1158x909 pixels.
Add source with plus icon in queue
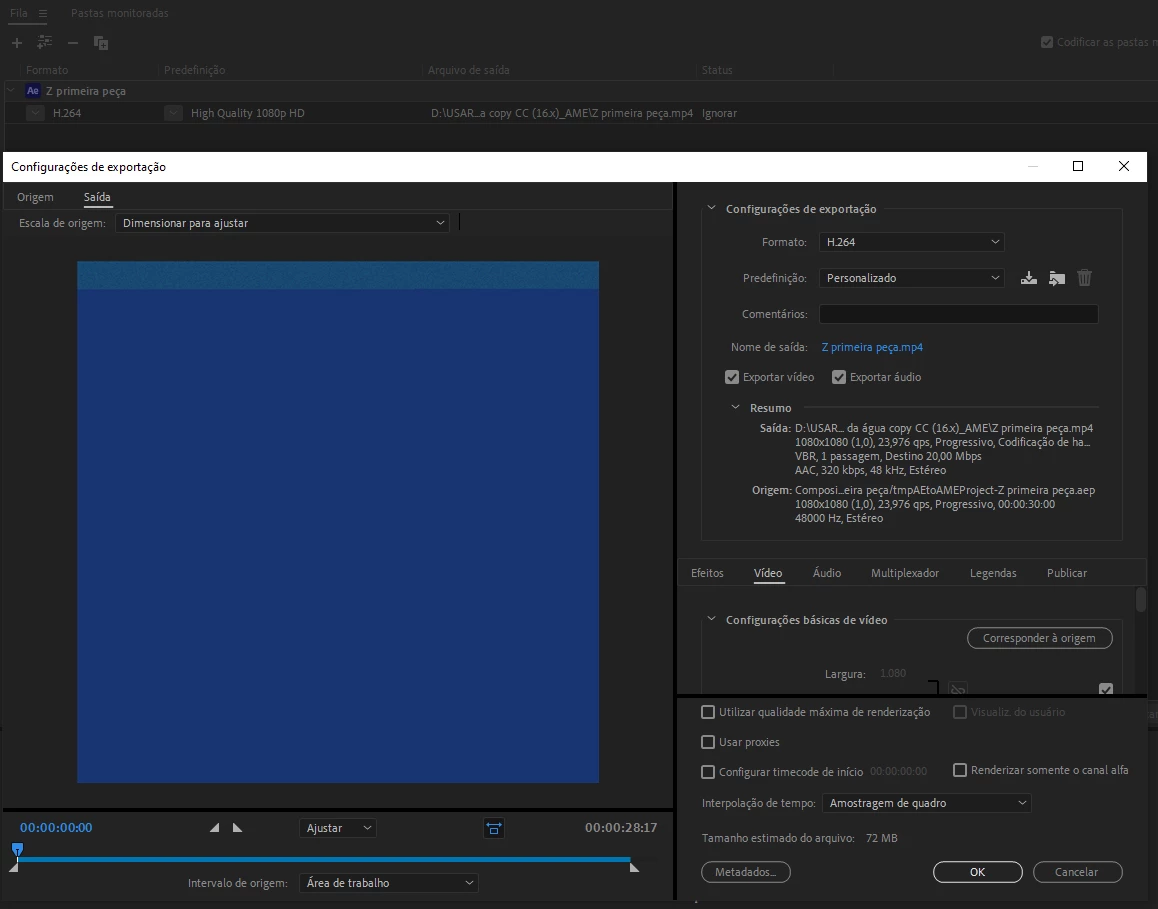point(16,43)
